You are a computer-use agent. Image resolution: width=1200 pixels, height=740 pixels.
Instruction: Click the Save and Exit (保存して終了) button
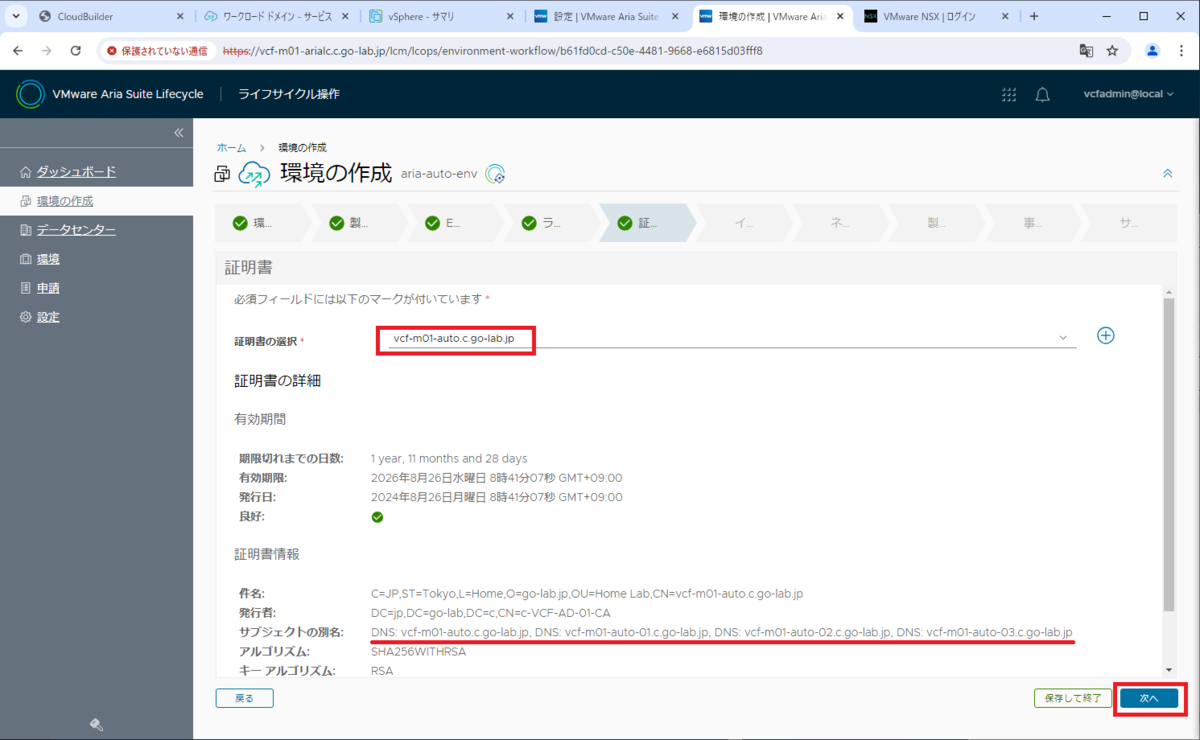click(x=1072, y=698)
